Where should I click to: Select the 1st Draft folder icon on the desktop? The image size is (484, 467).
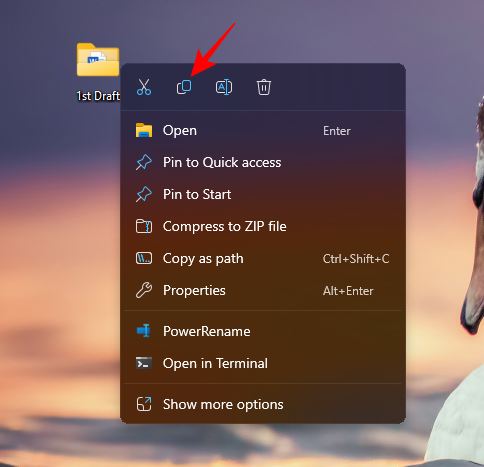[x=98, y=60]
